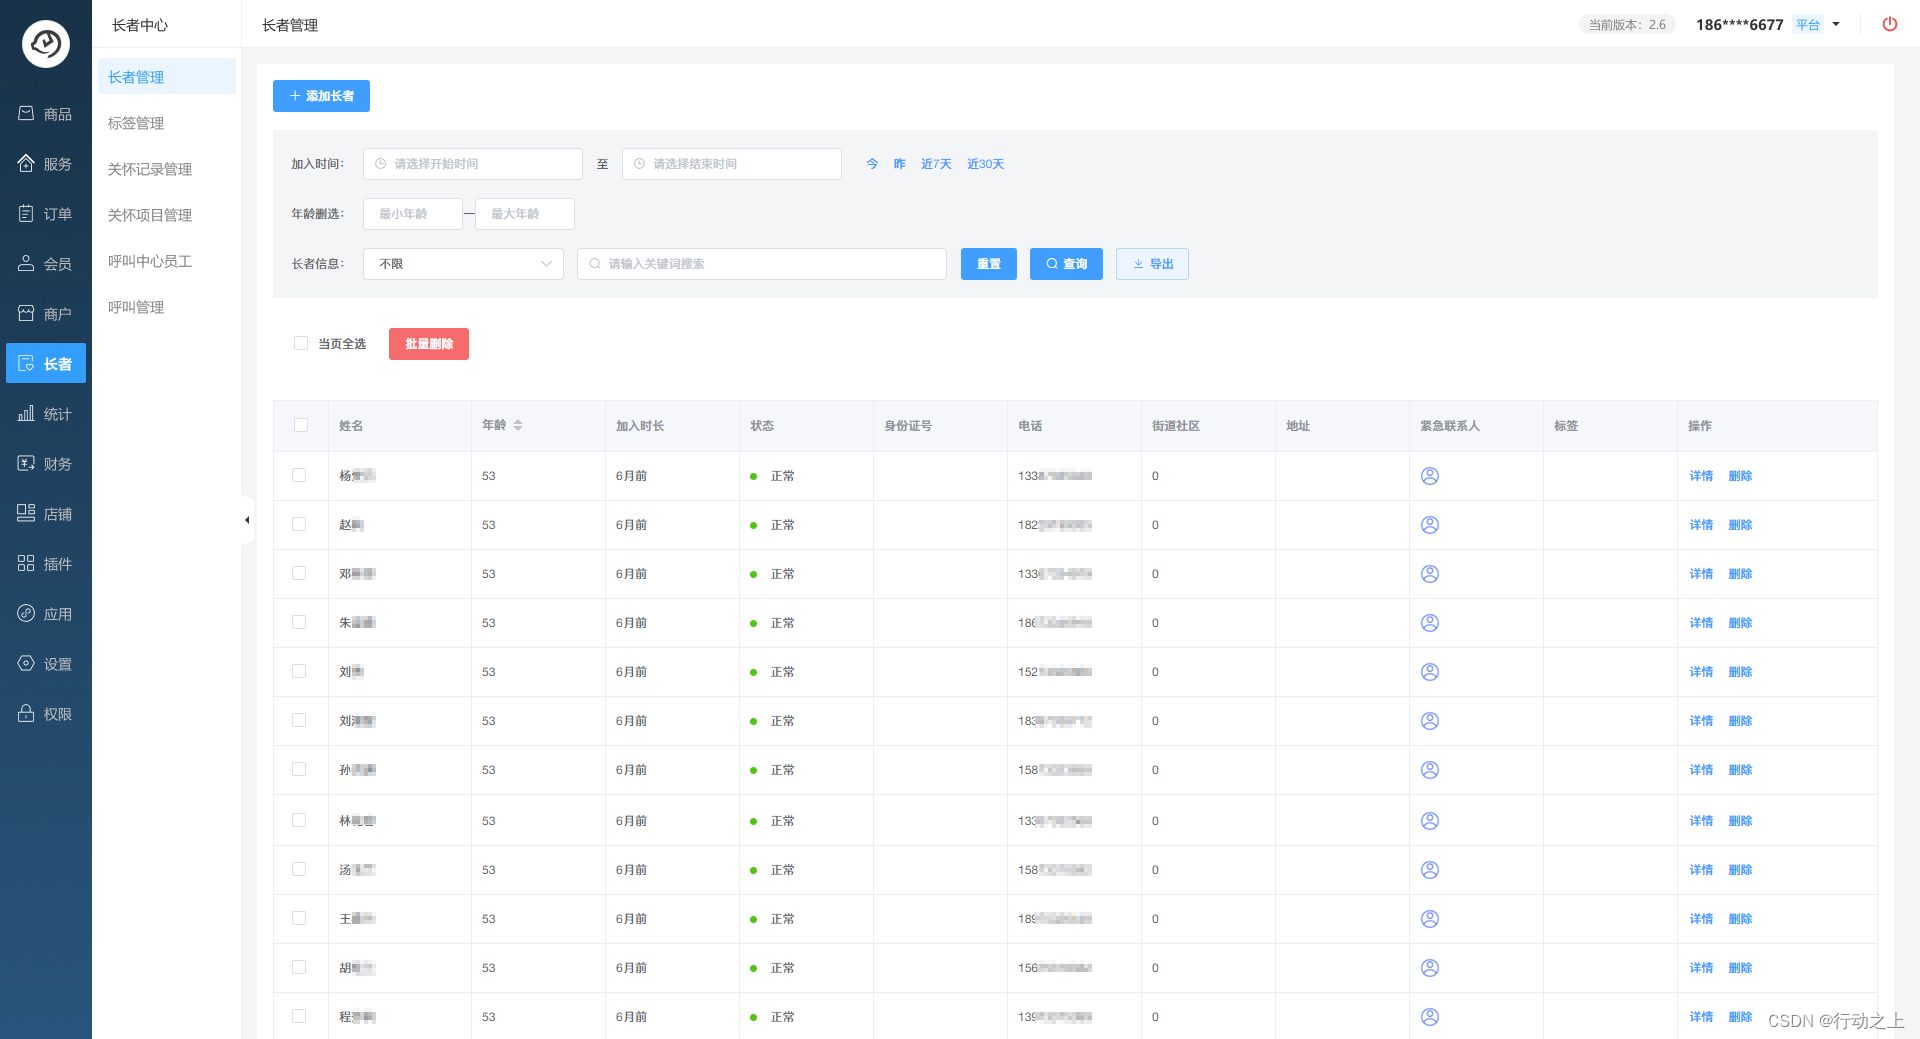Image resolution: width=1920 pixels, height=1039 pixels.
Task: Check the row checkbox for 程
Action: point(299,1016)
